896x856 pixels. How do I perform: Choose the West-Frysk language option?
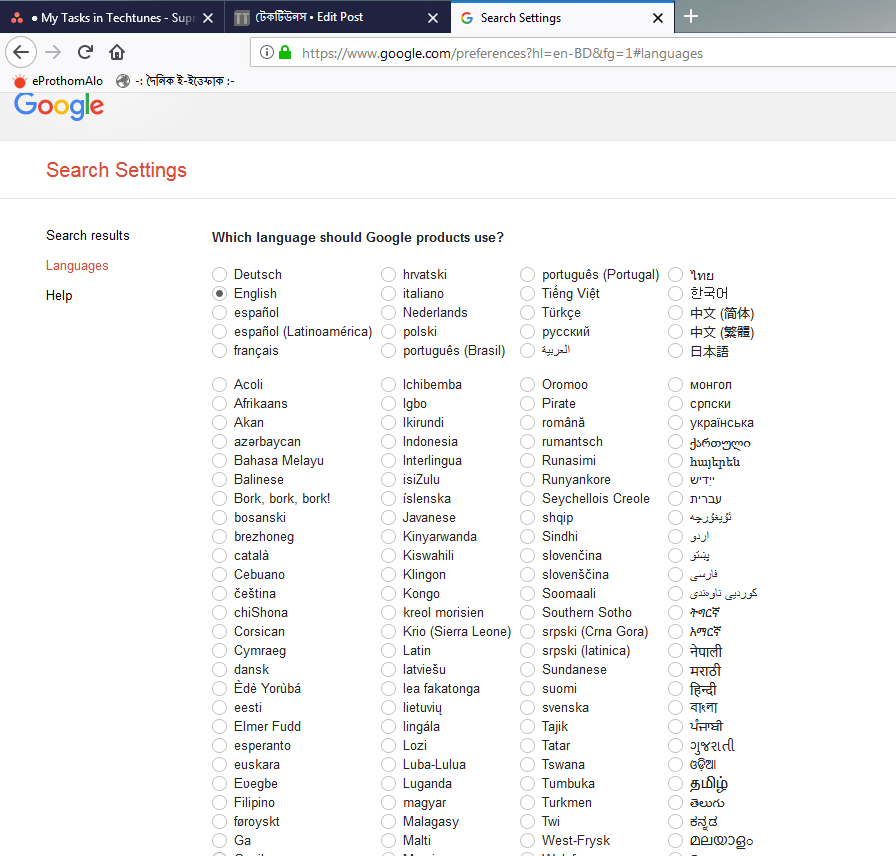(x=527, y=841)
